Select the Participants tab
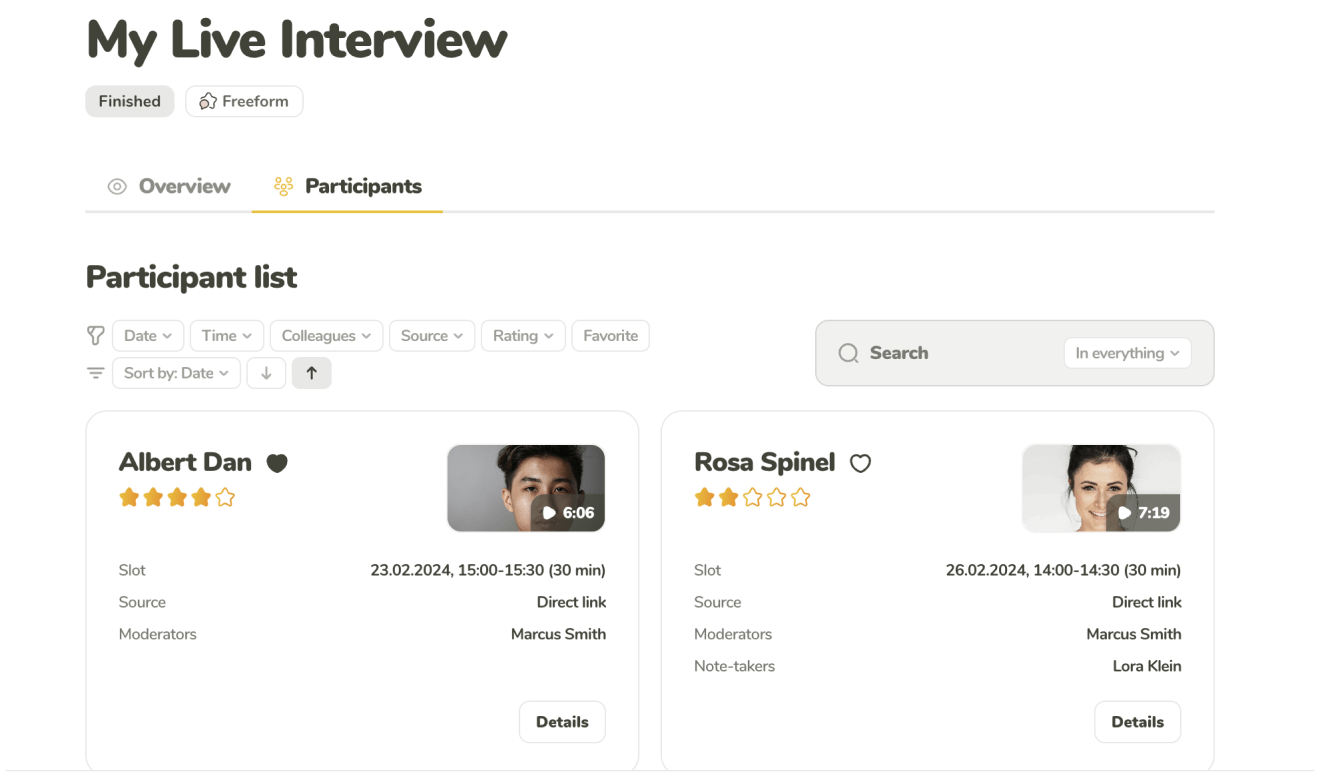 pos(361,186)
